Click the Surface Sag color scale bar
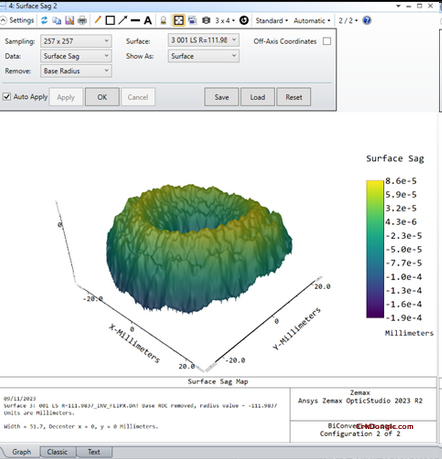 tap(375, 249)
